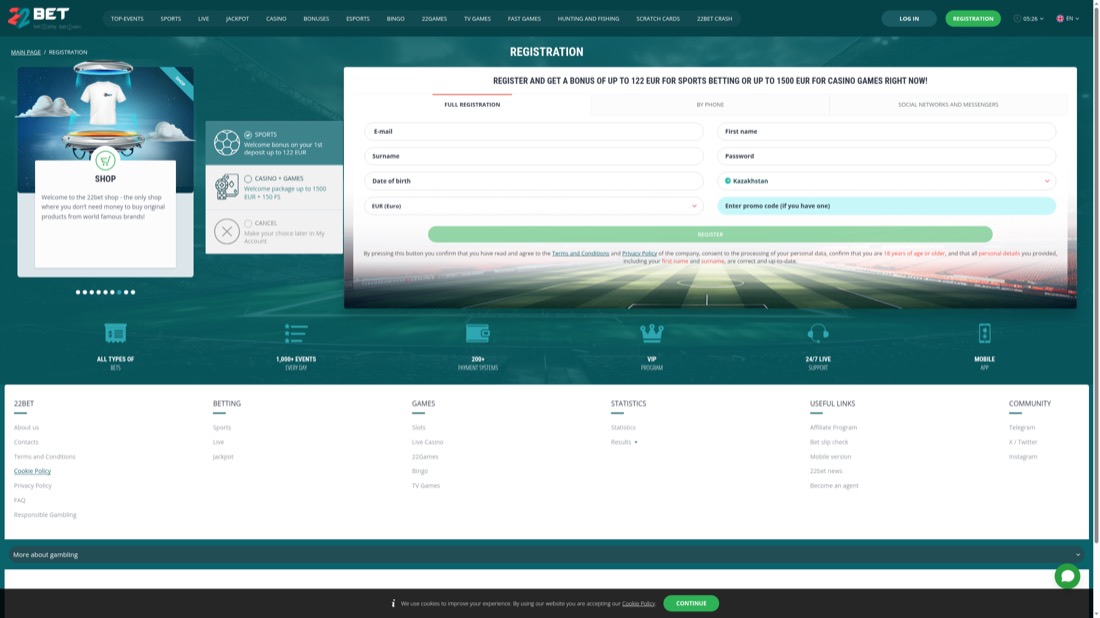
Task: Open 22Games in the top menu
Action: (434, 19)
